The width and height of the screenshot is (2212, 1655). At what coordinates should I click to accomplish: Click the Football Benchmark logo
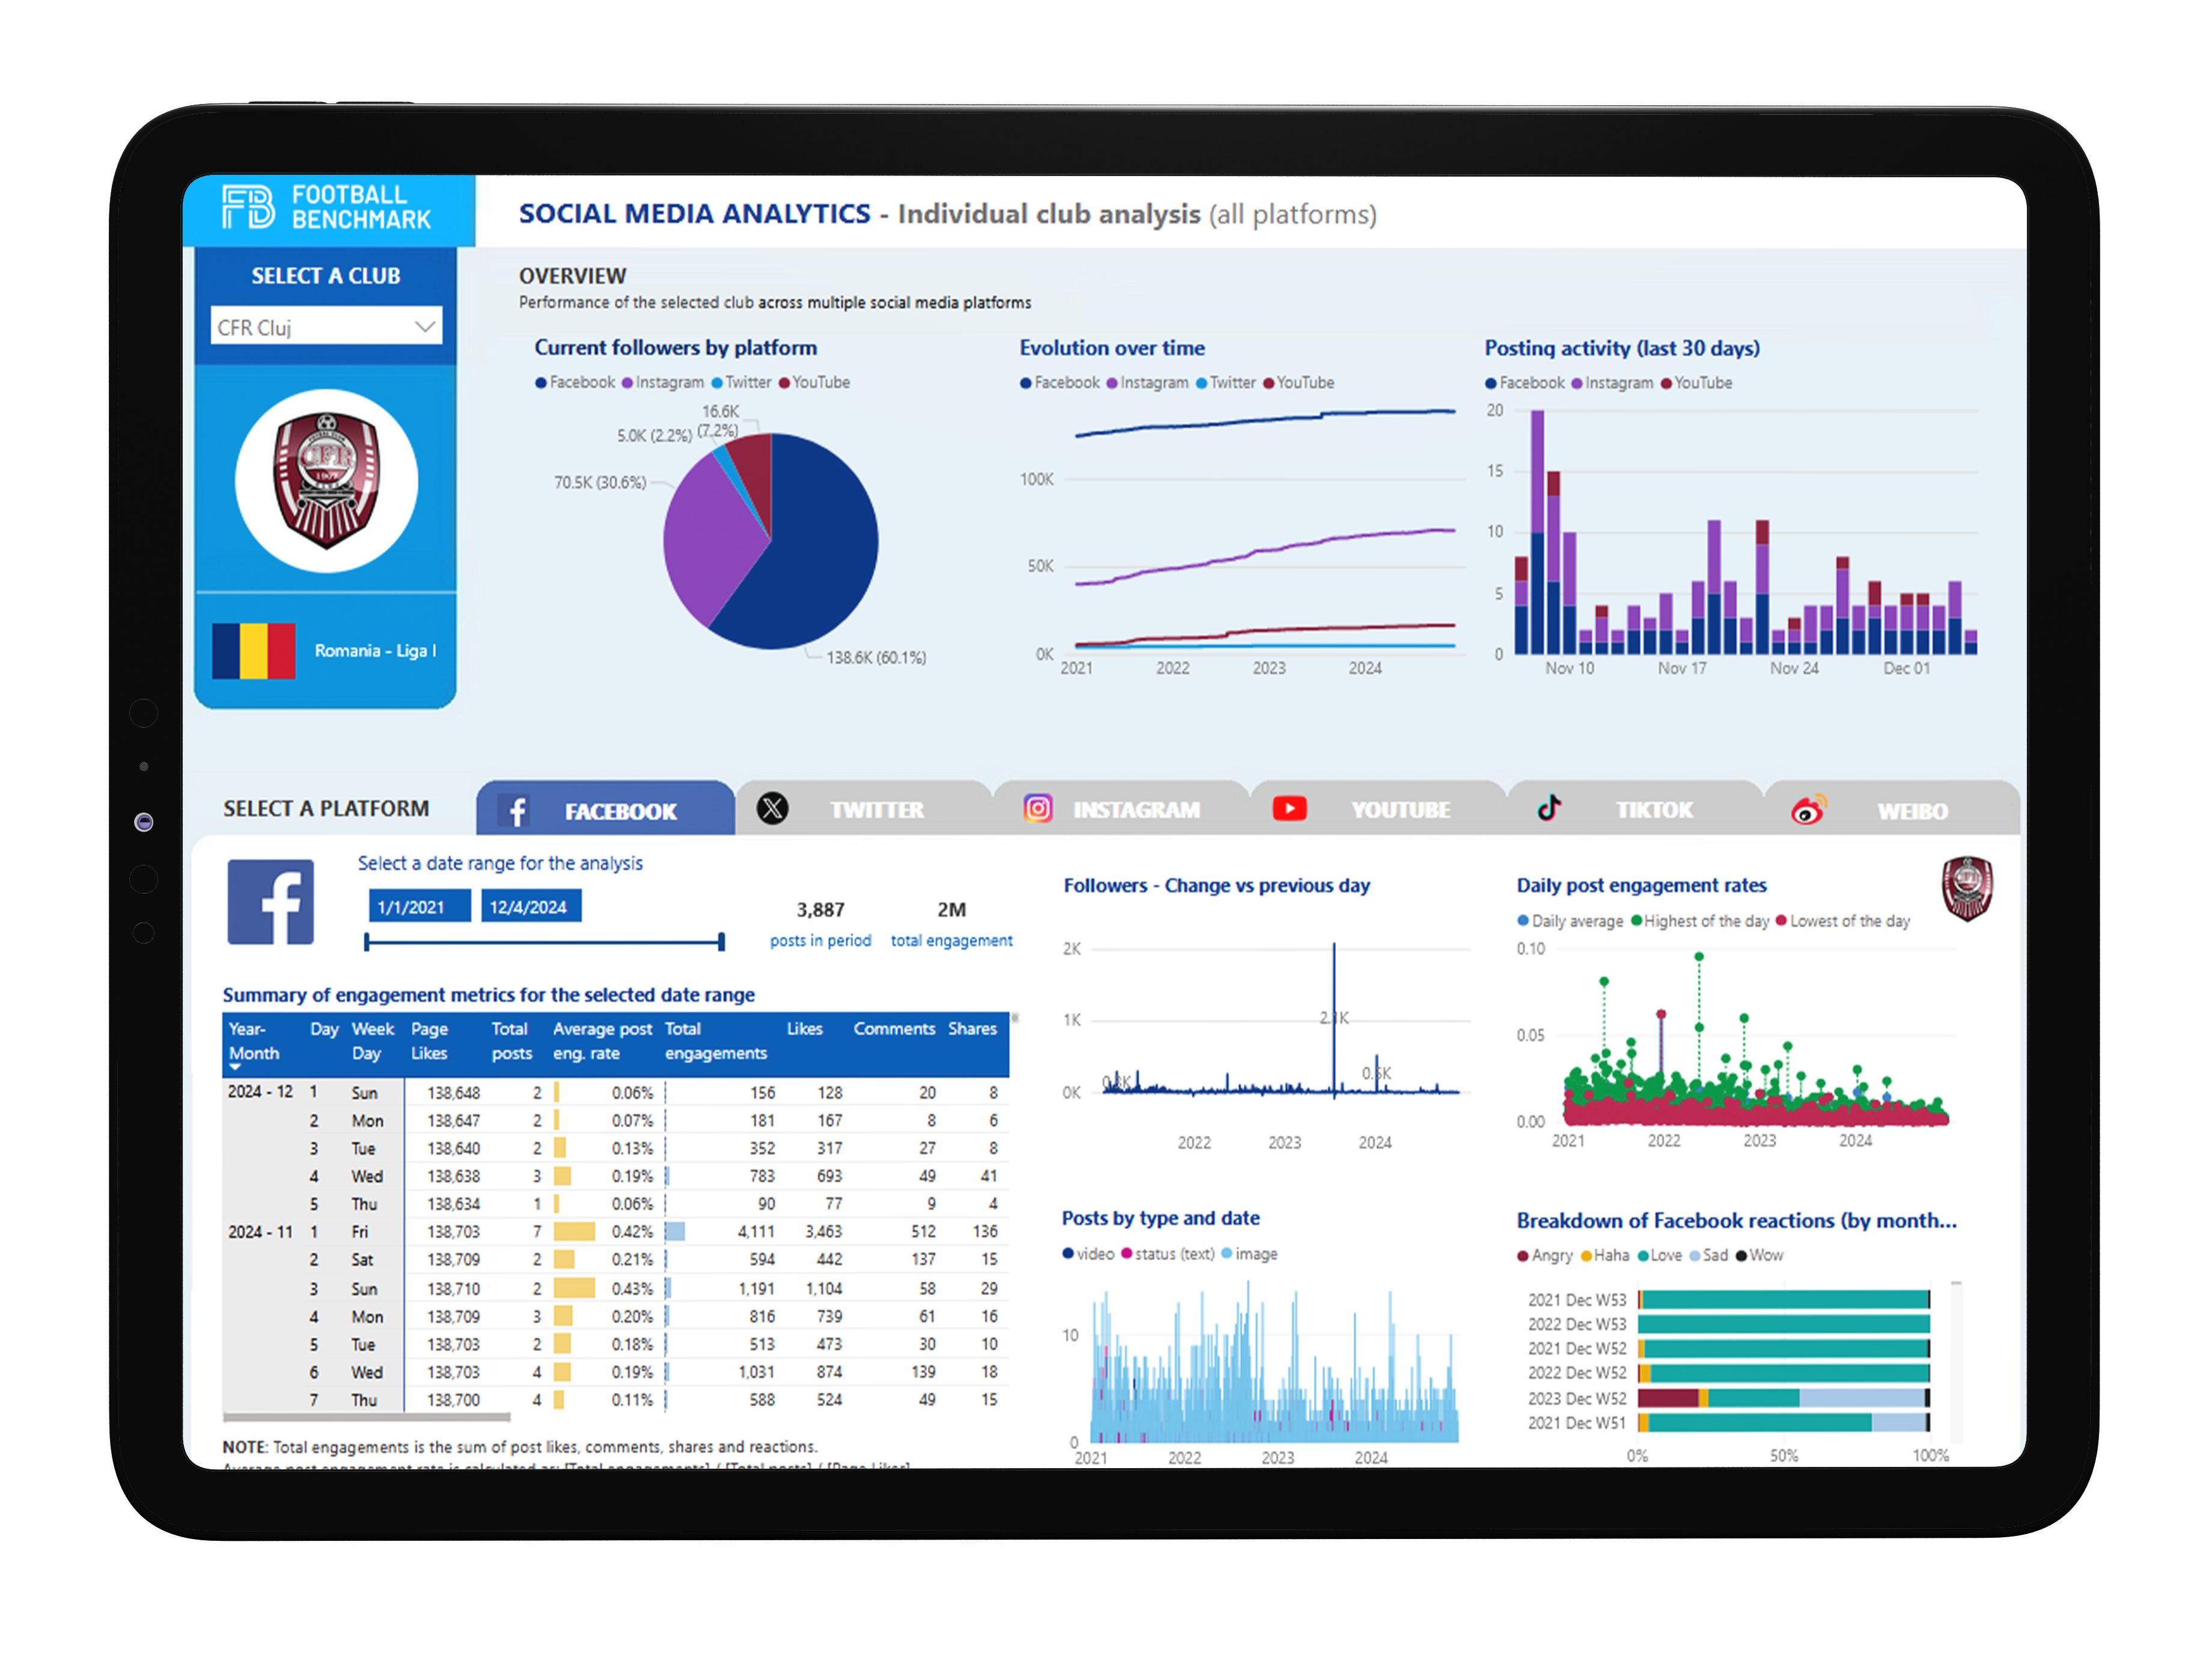point(326,208)
